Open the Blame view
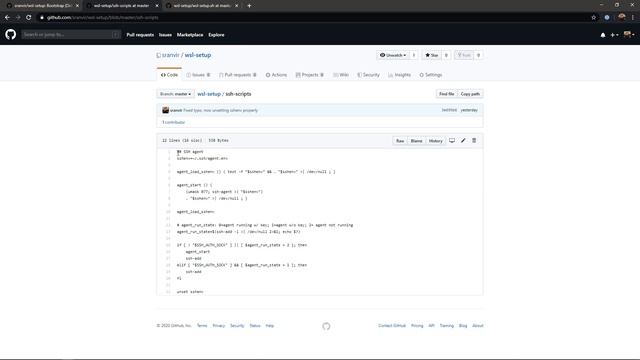 coord(416,141)
